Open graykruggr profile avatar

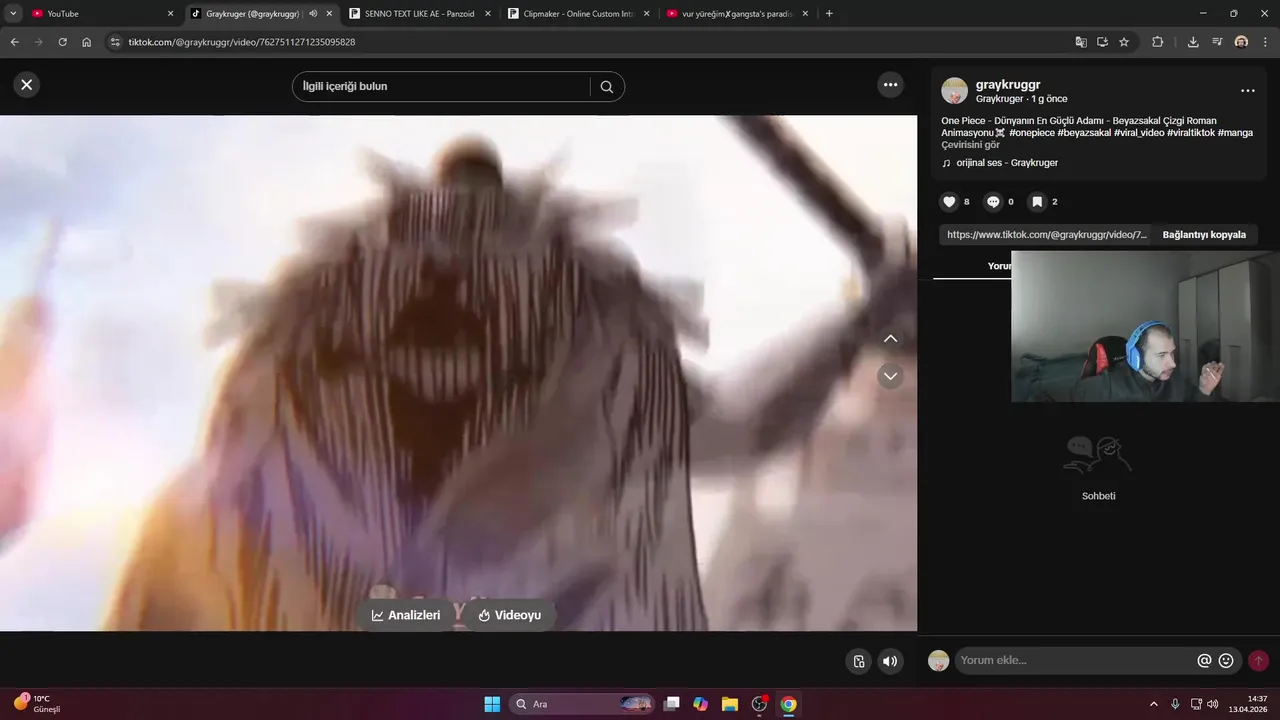(954, 91)
